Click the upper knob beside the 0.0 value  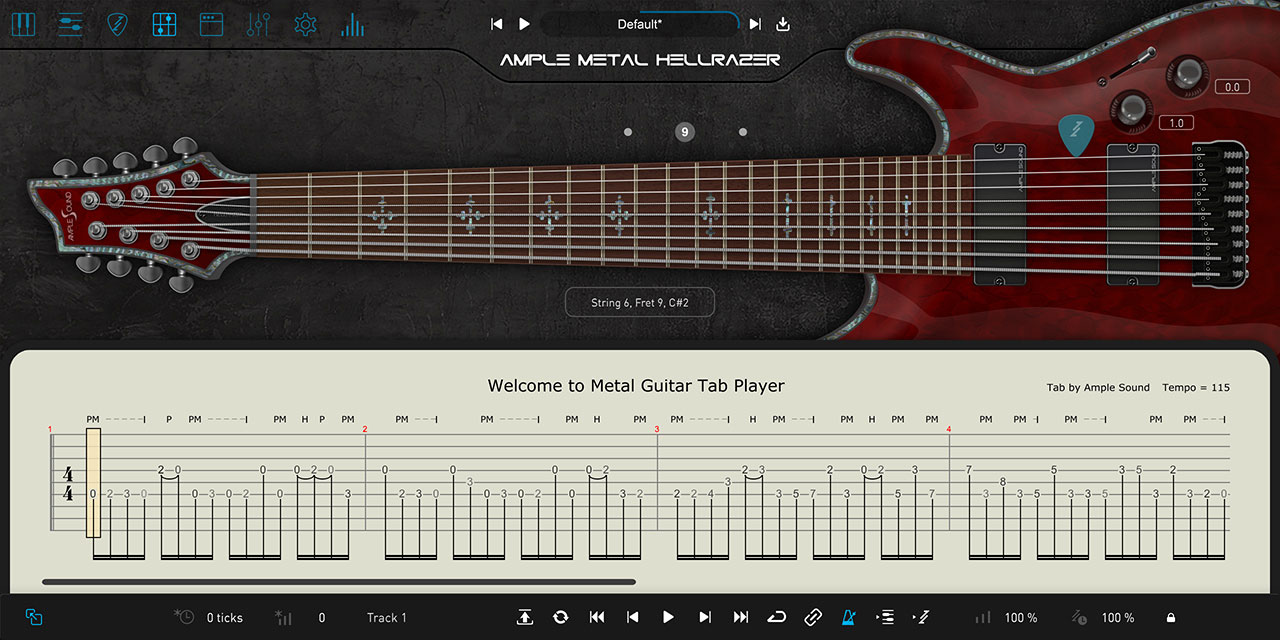coord(1187,72)
